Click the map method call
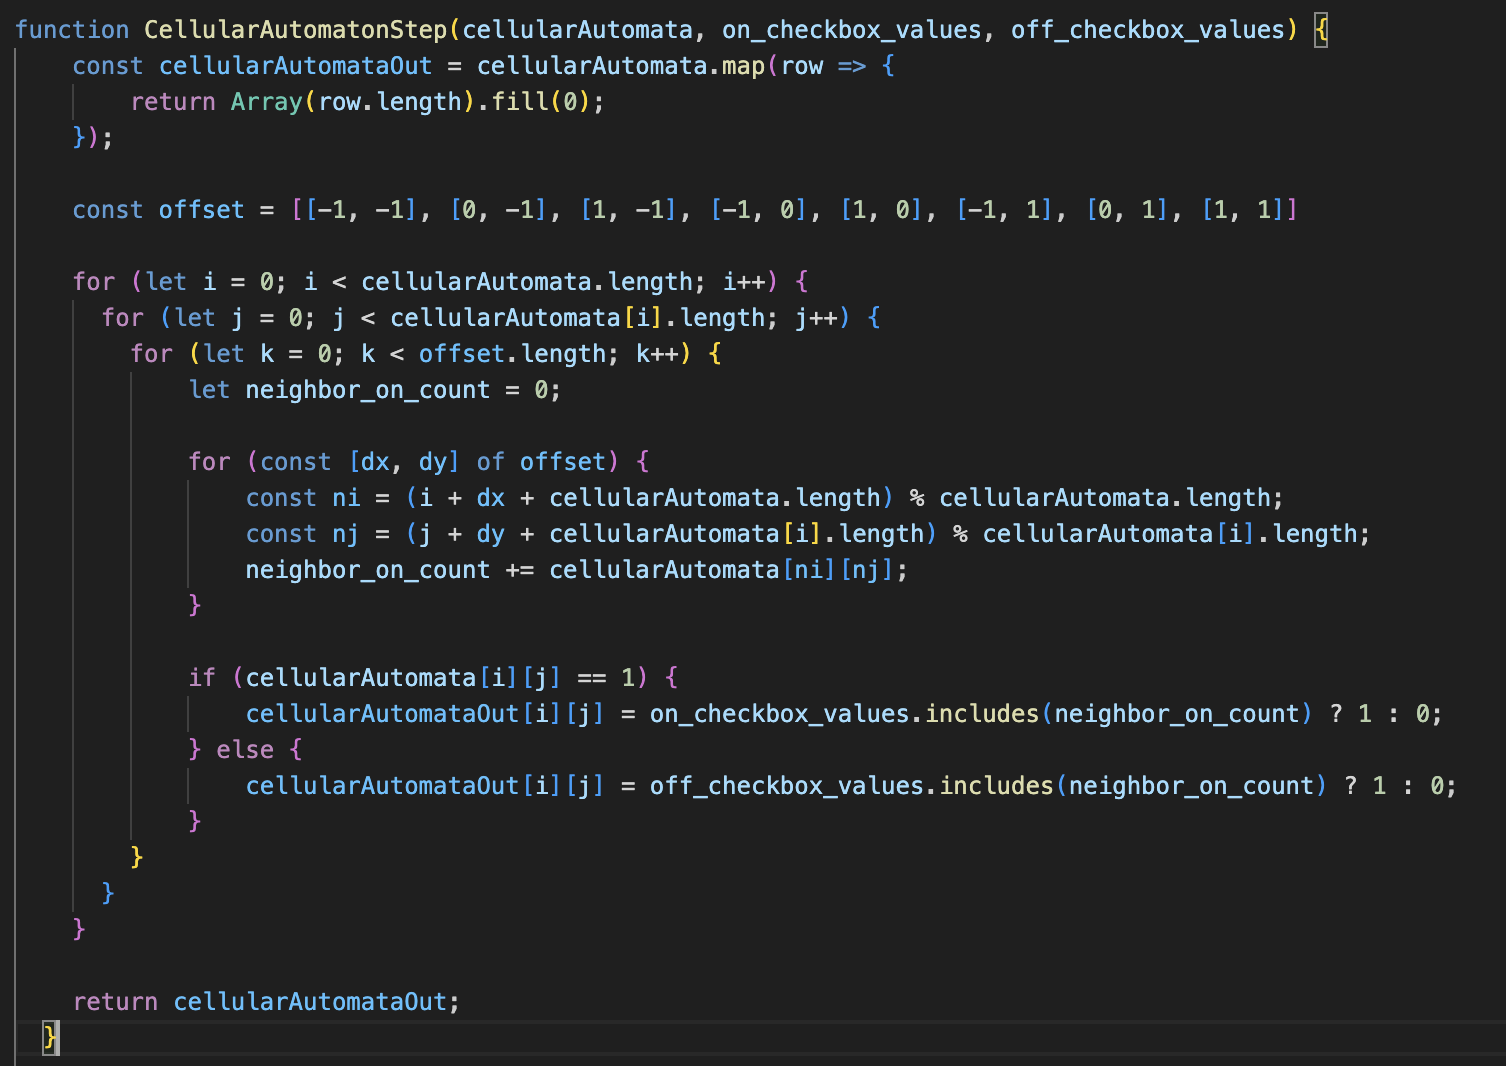The height and width of the screenshot is (1066, 1506). [743, 66]
